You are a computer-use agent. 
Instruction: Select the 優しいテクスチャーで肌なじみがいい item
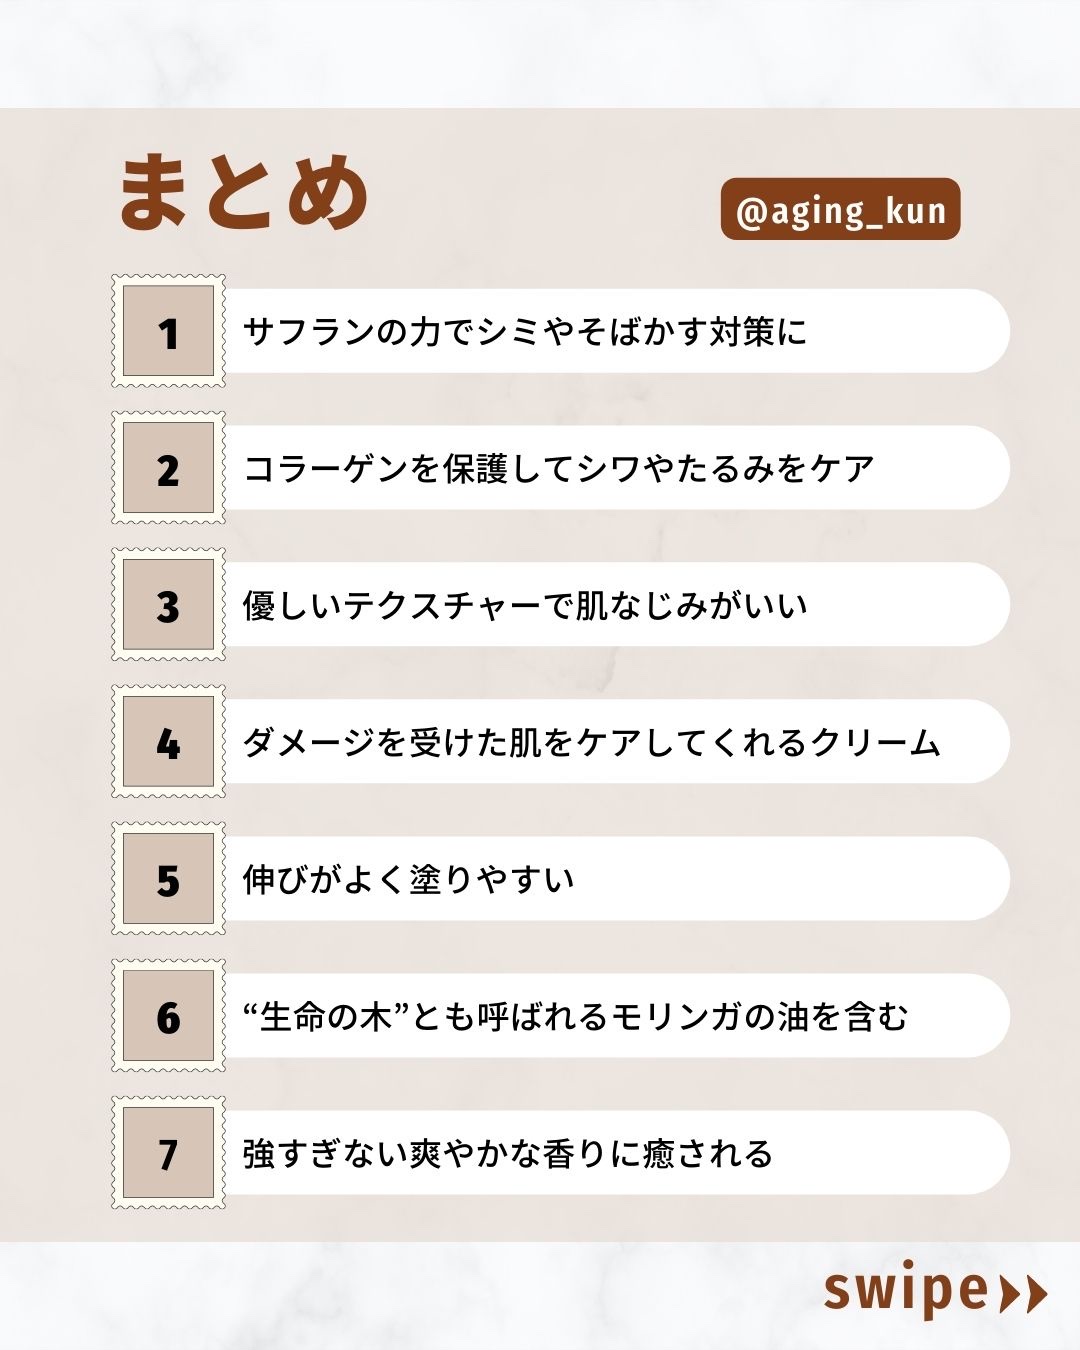click(525, 606)
